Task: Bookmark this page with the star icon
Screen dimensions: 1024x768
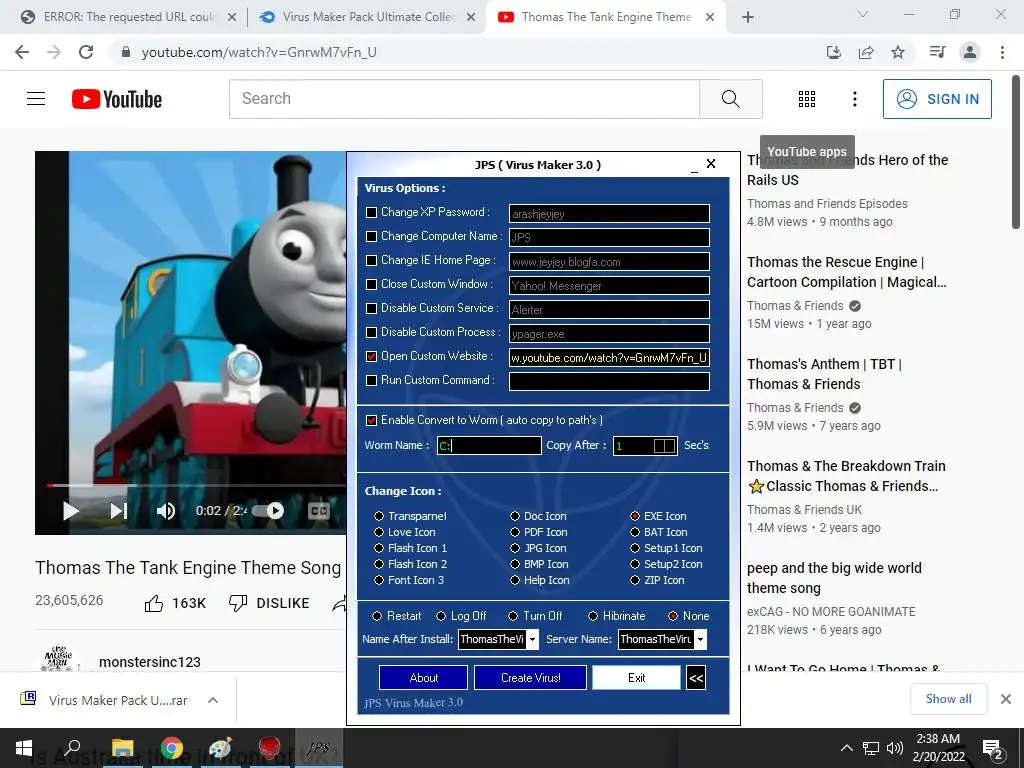Action: [898, 52]
